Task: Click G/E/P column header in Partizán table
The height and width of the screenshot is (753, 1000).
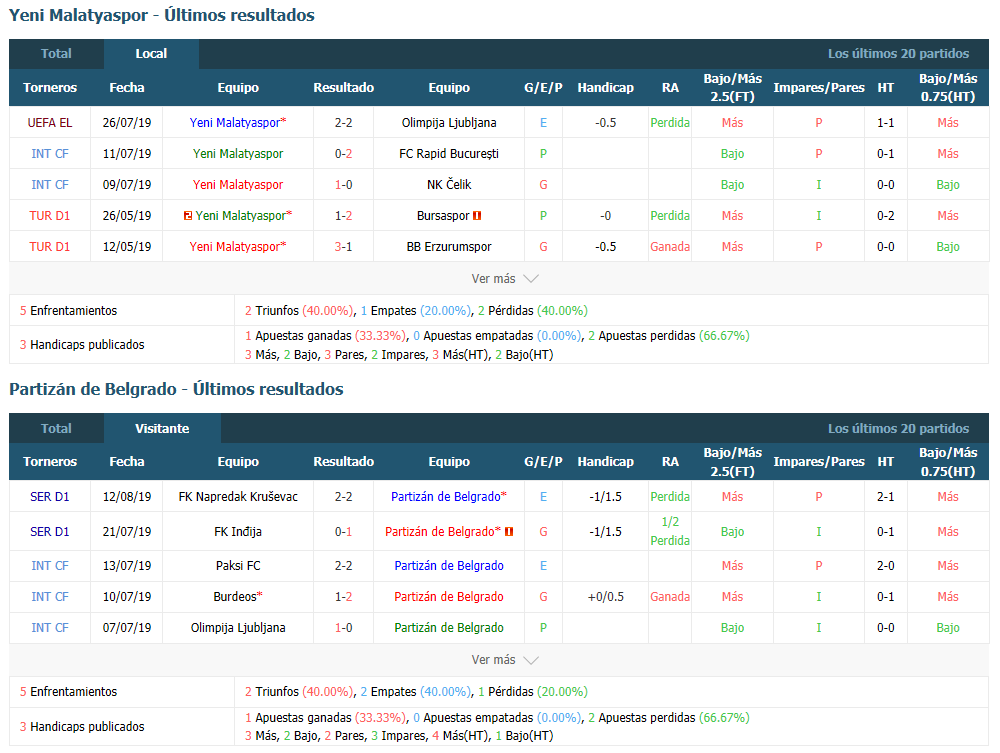Action: click(543, 462)
